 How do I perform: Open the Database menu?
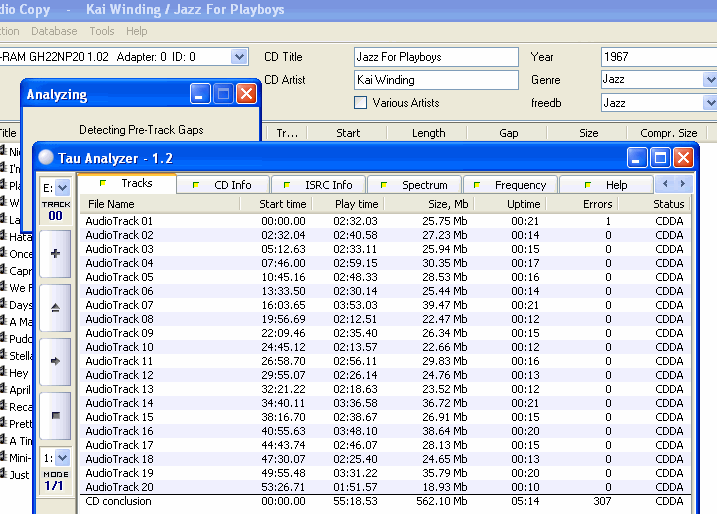[54, 31]
